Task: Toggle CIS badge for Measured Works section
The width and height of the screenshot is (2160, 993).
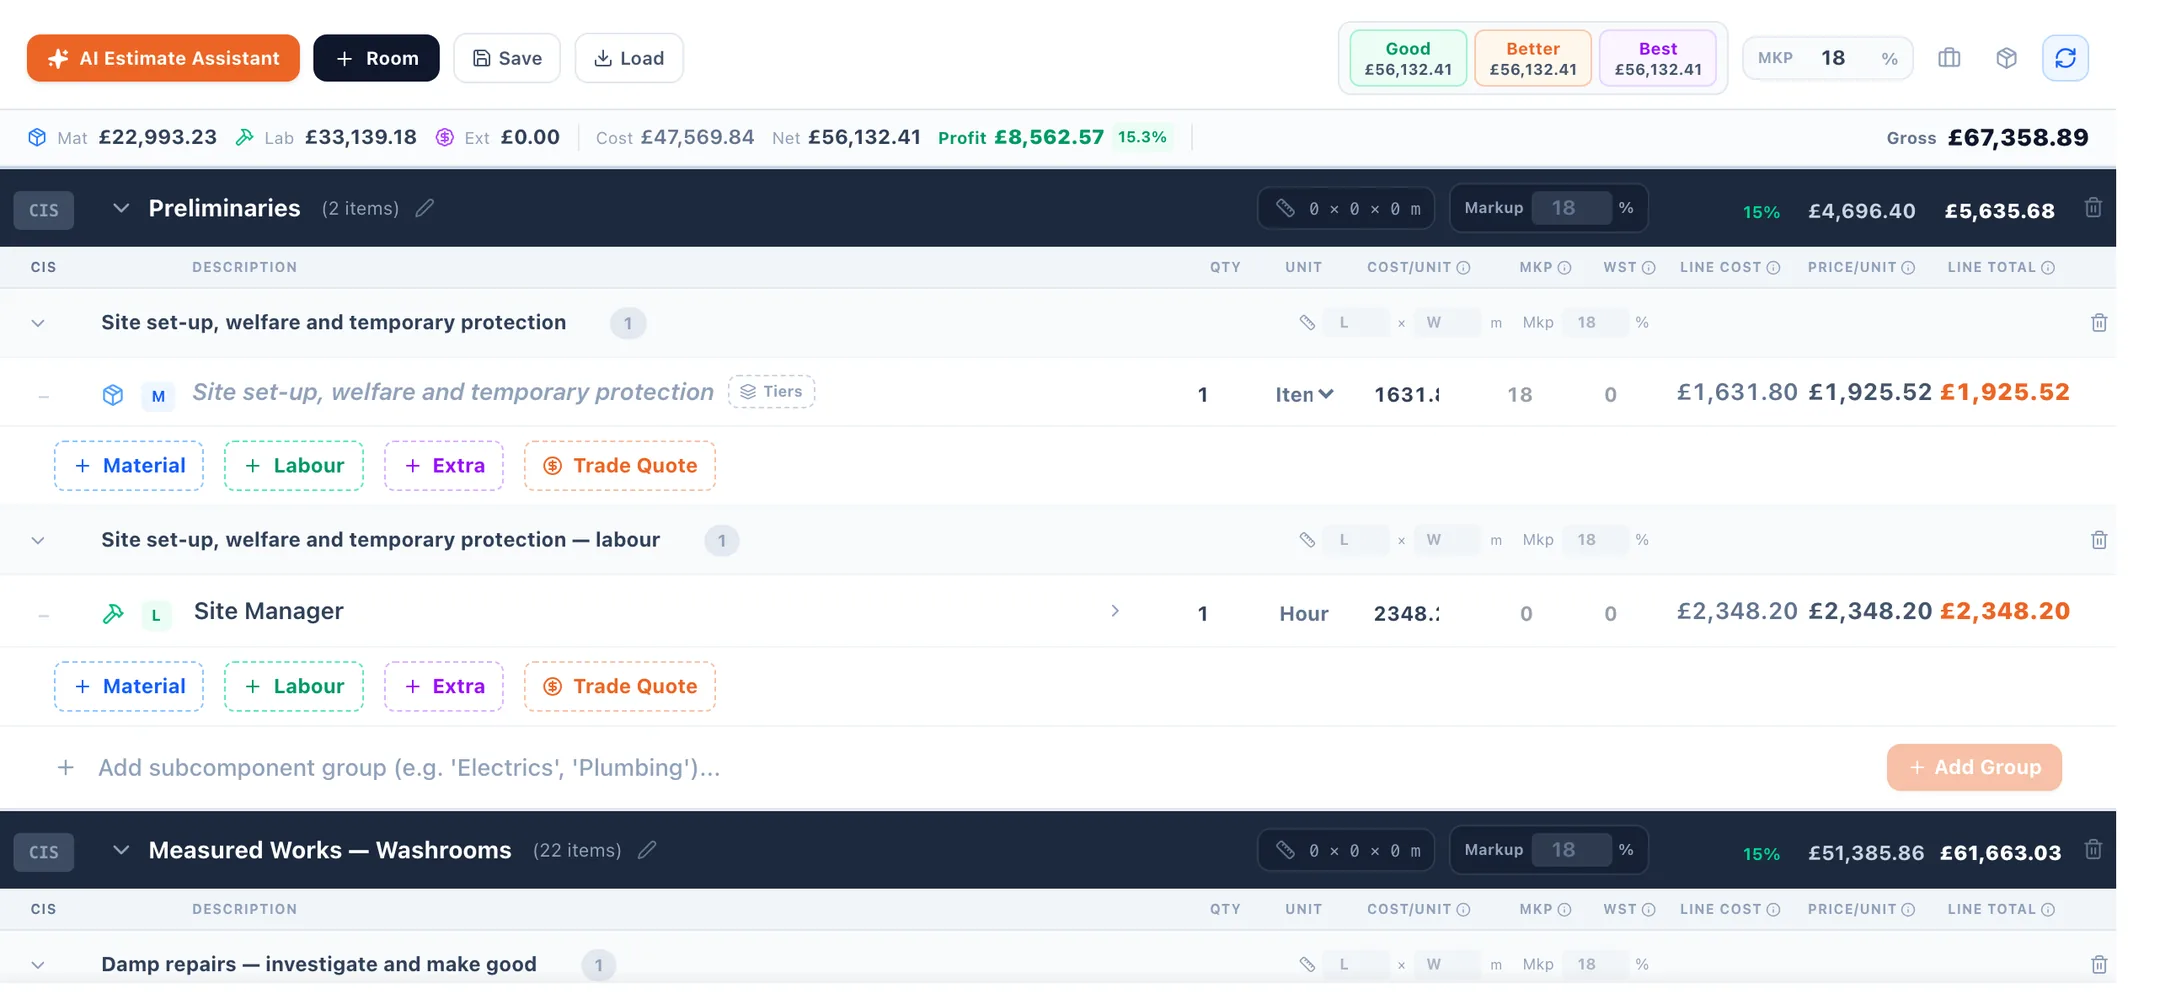Action: tap(44, 852)
